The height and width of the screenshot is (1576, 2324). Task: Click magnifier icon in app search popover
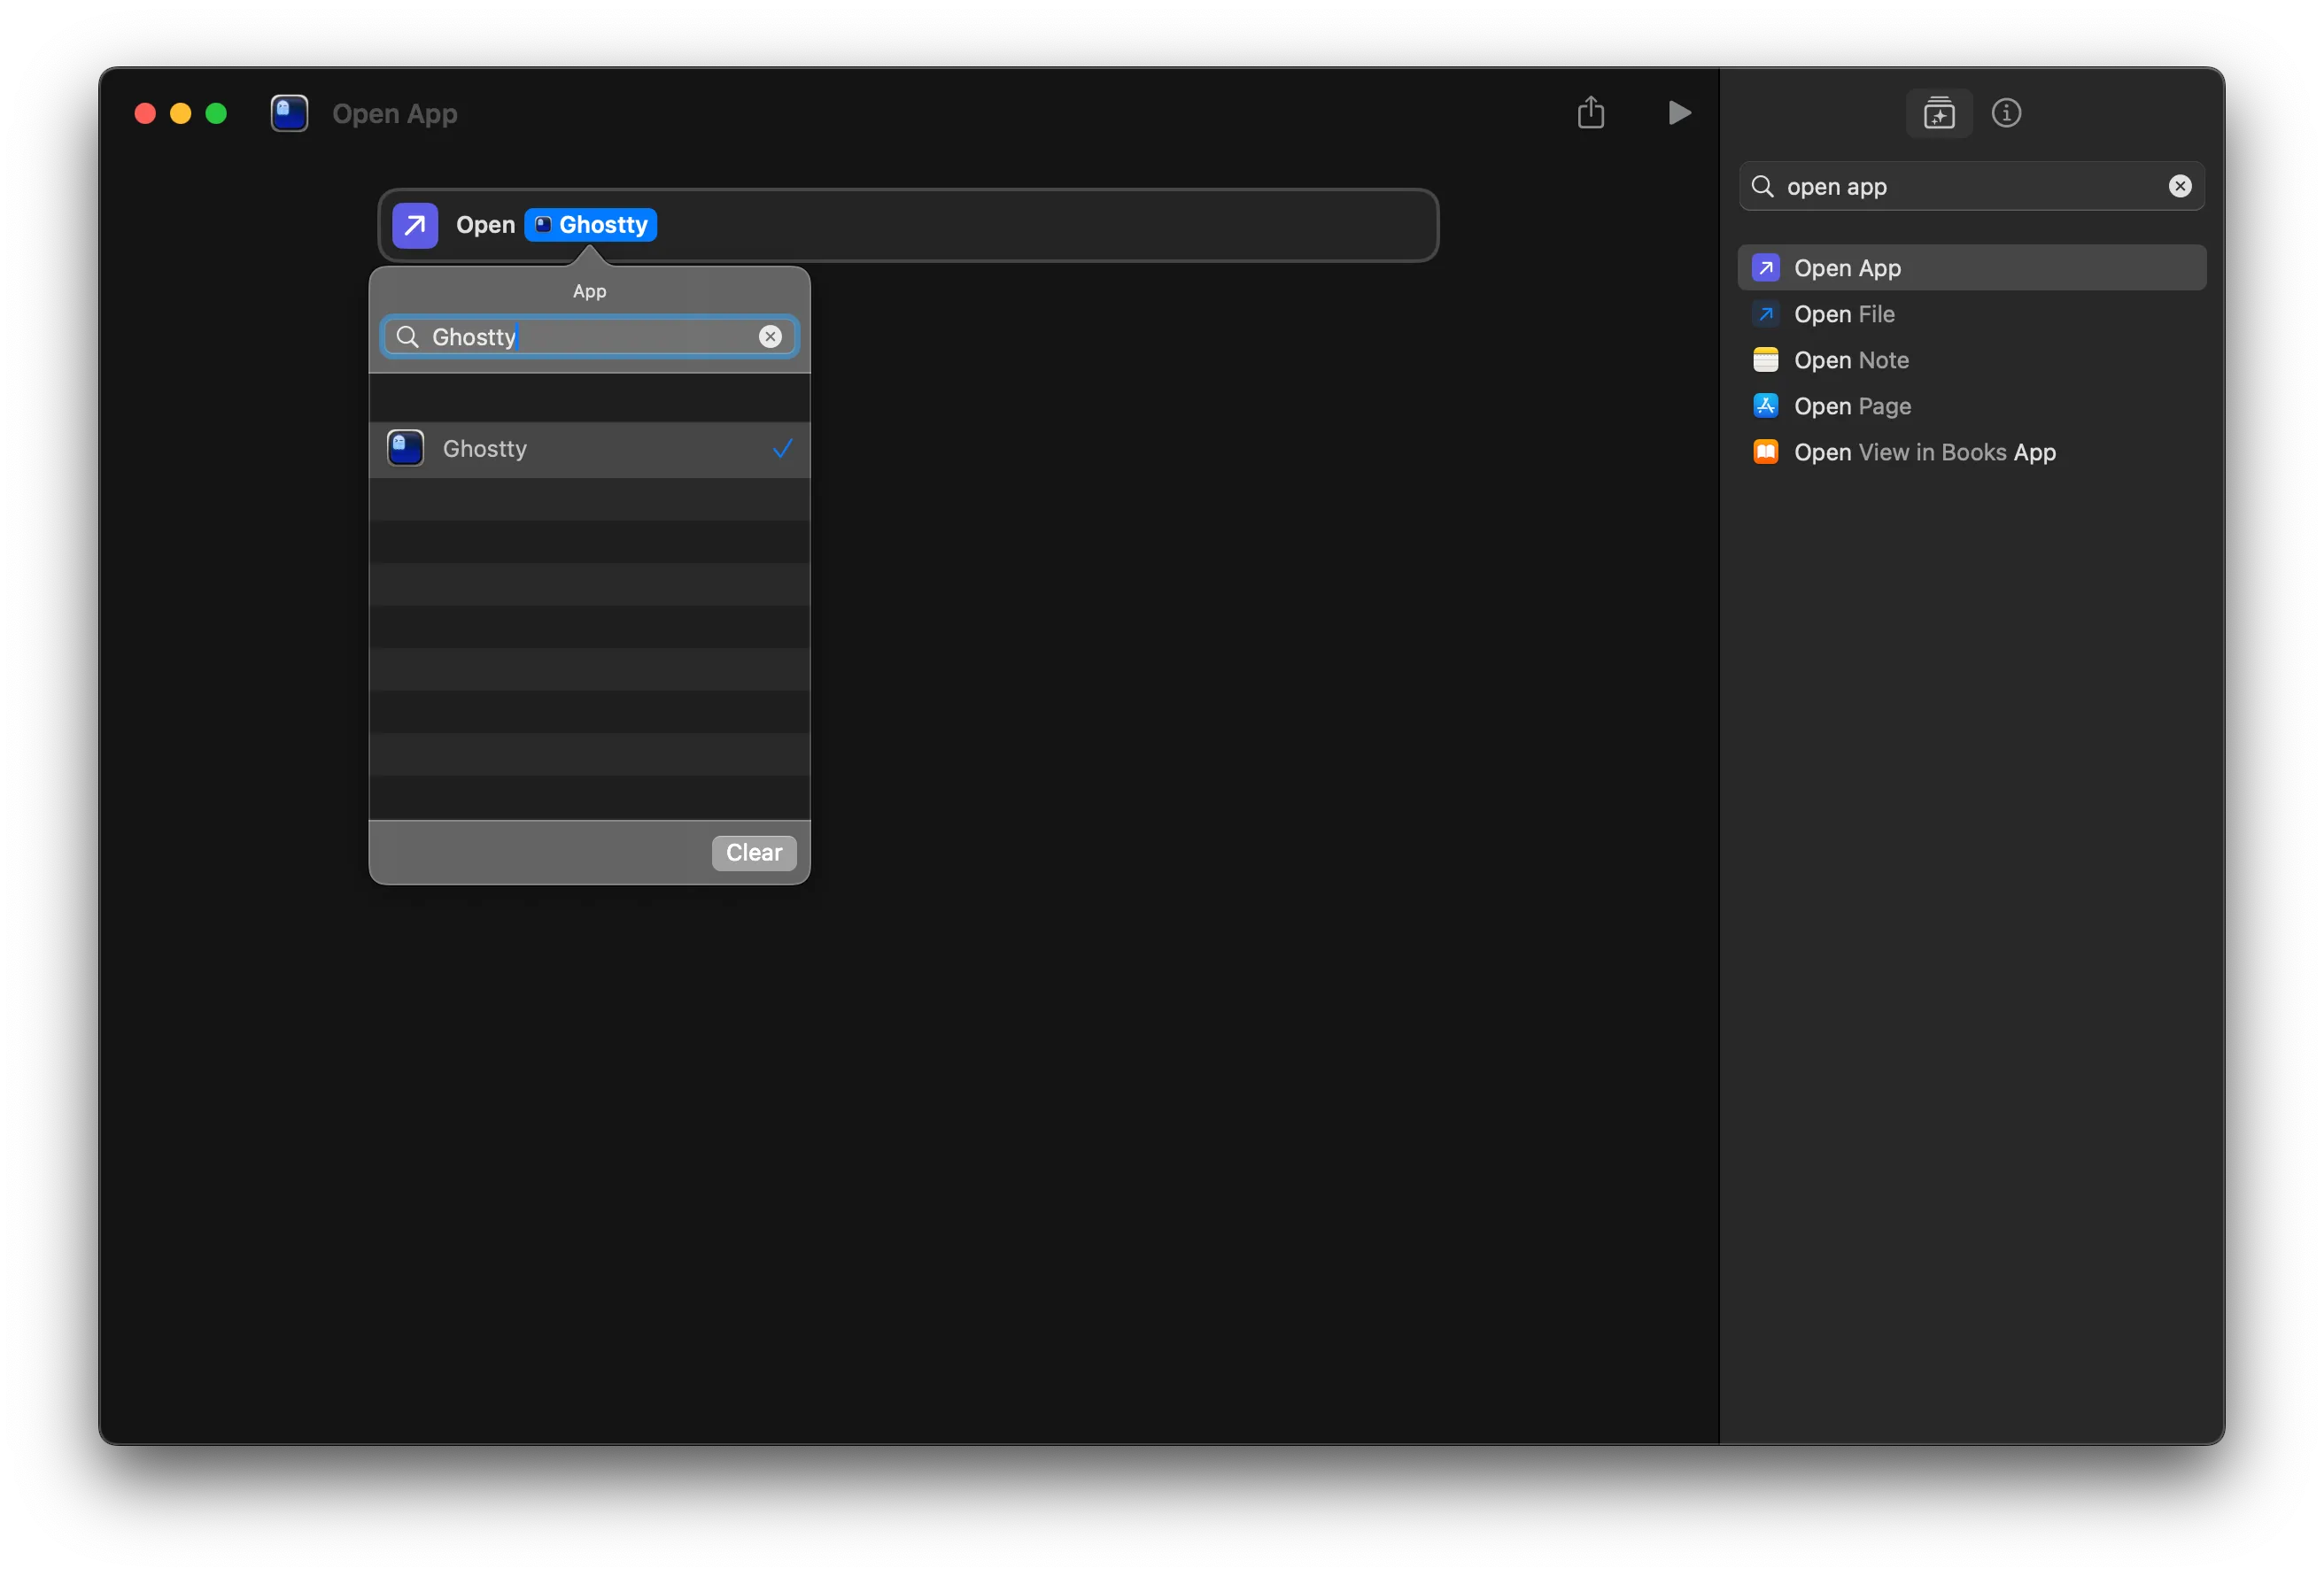pyautogui.click(x=407, y=337)
